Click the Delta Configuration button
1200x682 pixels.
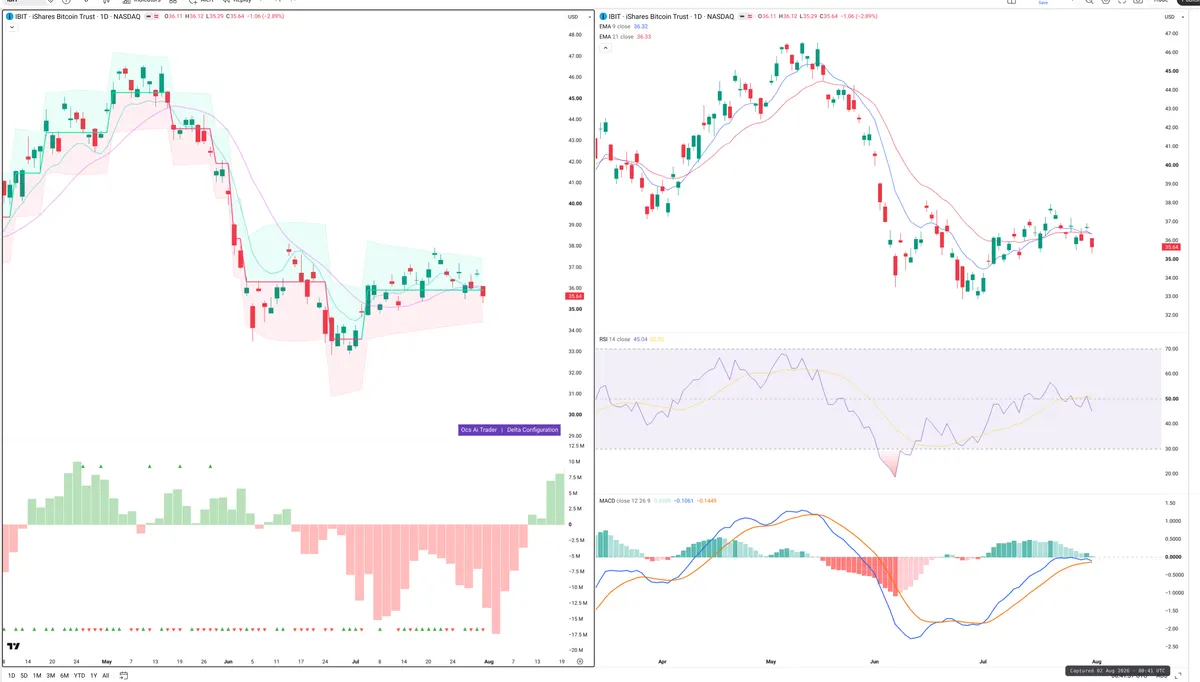click(532, 430)
